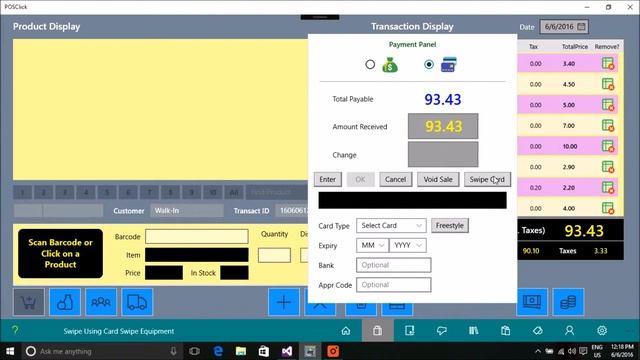Click the Scan Barcode or Click on a Product box

tap(60, 253)
